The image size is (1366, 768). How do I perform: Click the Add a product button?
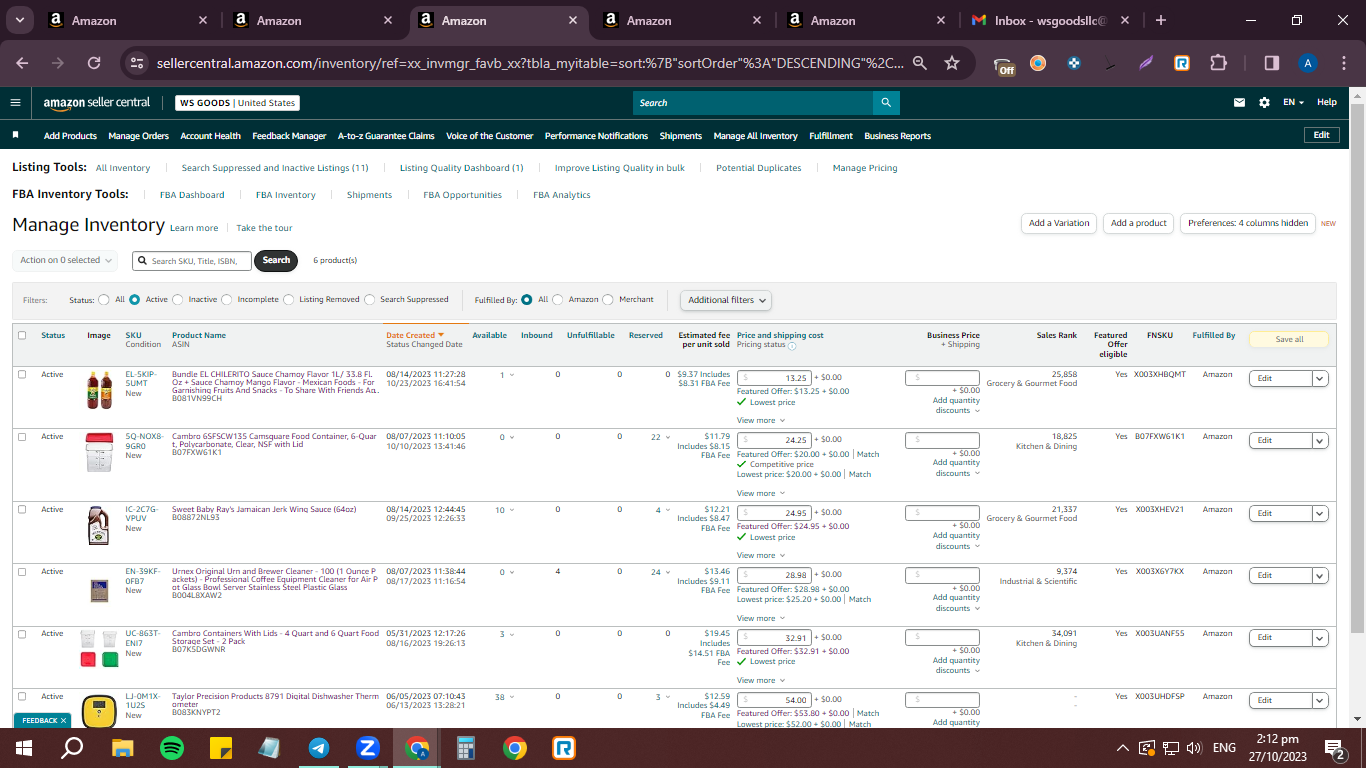(x=1139, y=223)
